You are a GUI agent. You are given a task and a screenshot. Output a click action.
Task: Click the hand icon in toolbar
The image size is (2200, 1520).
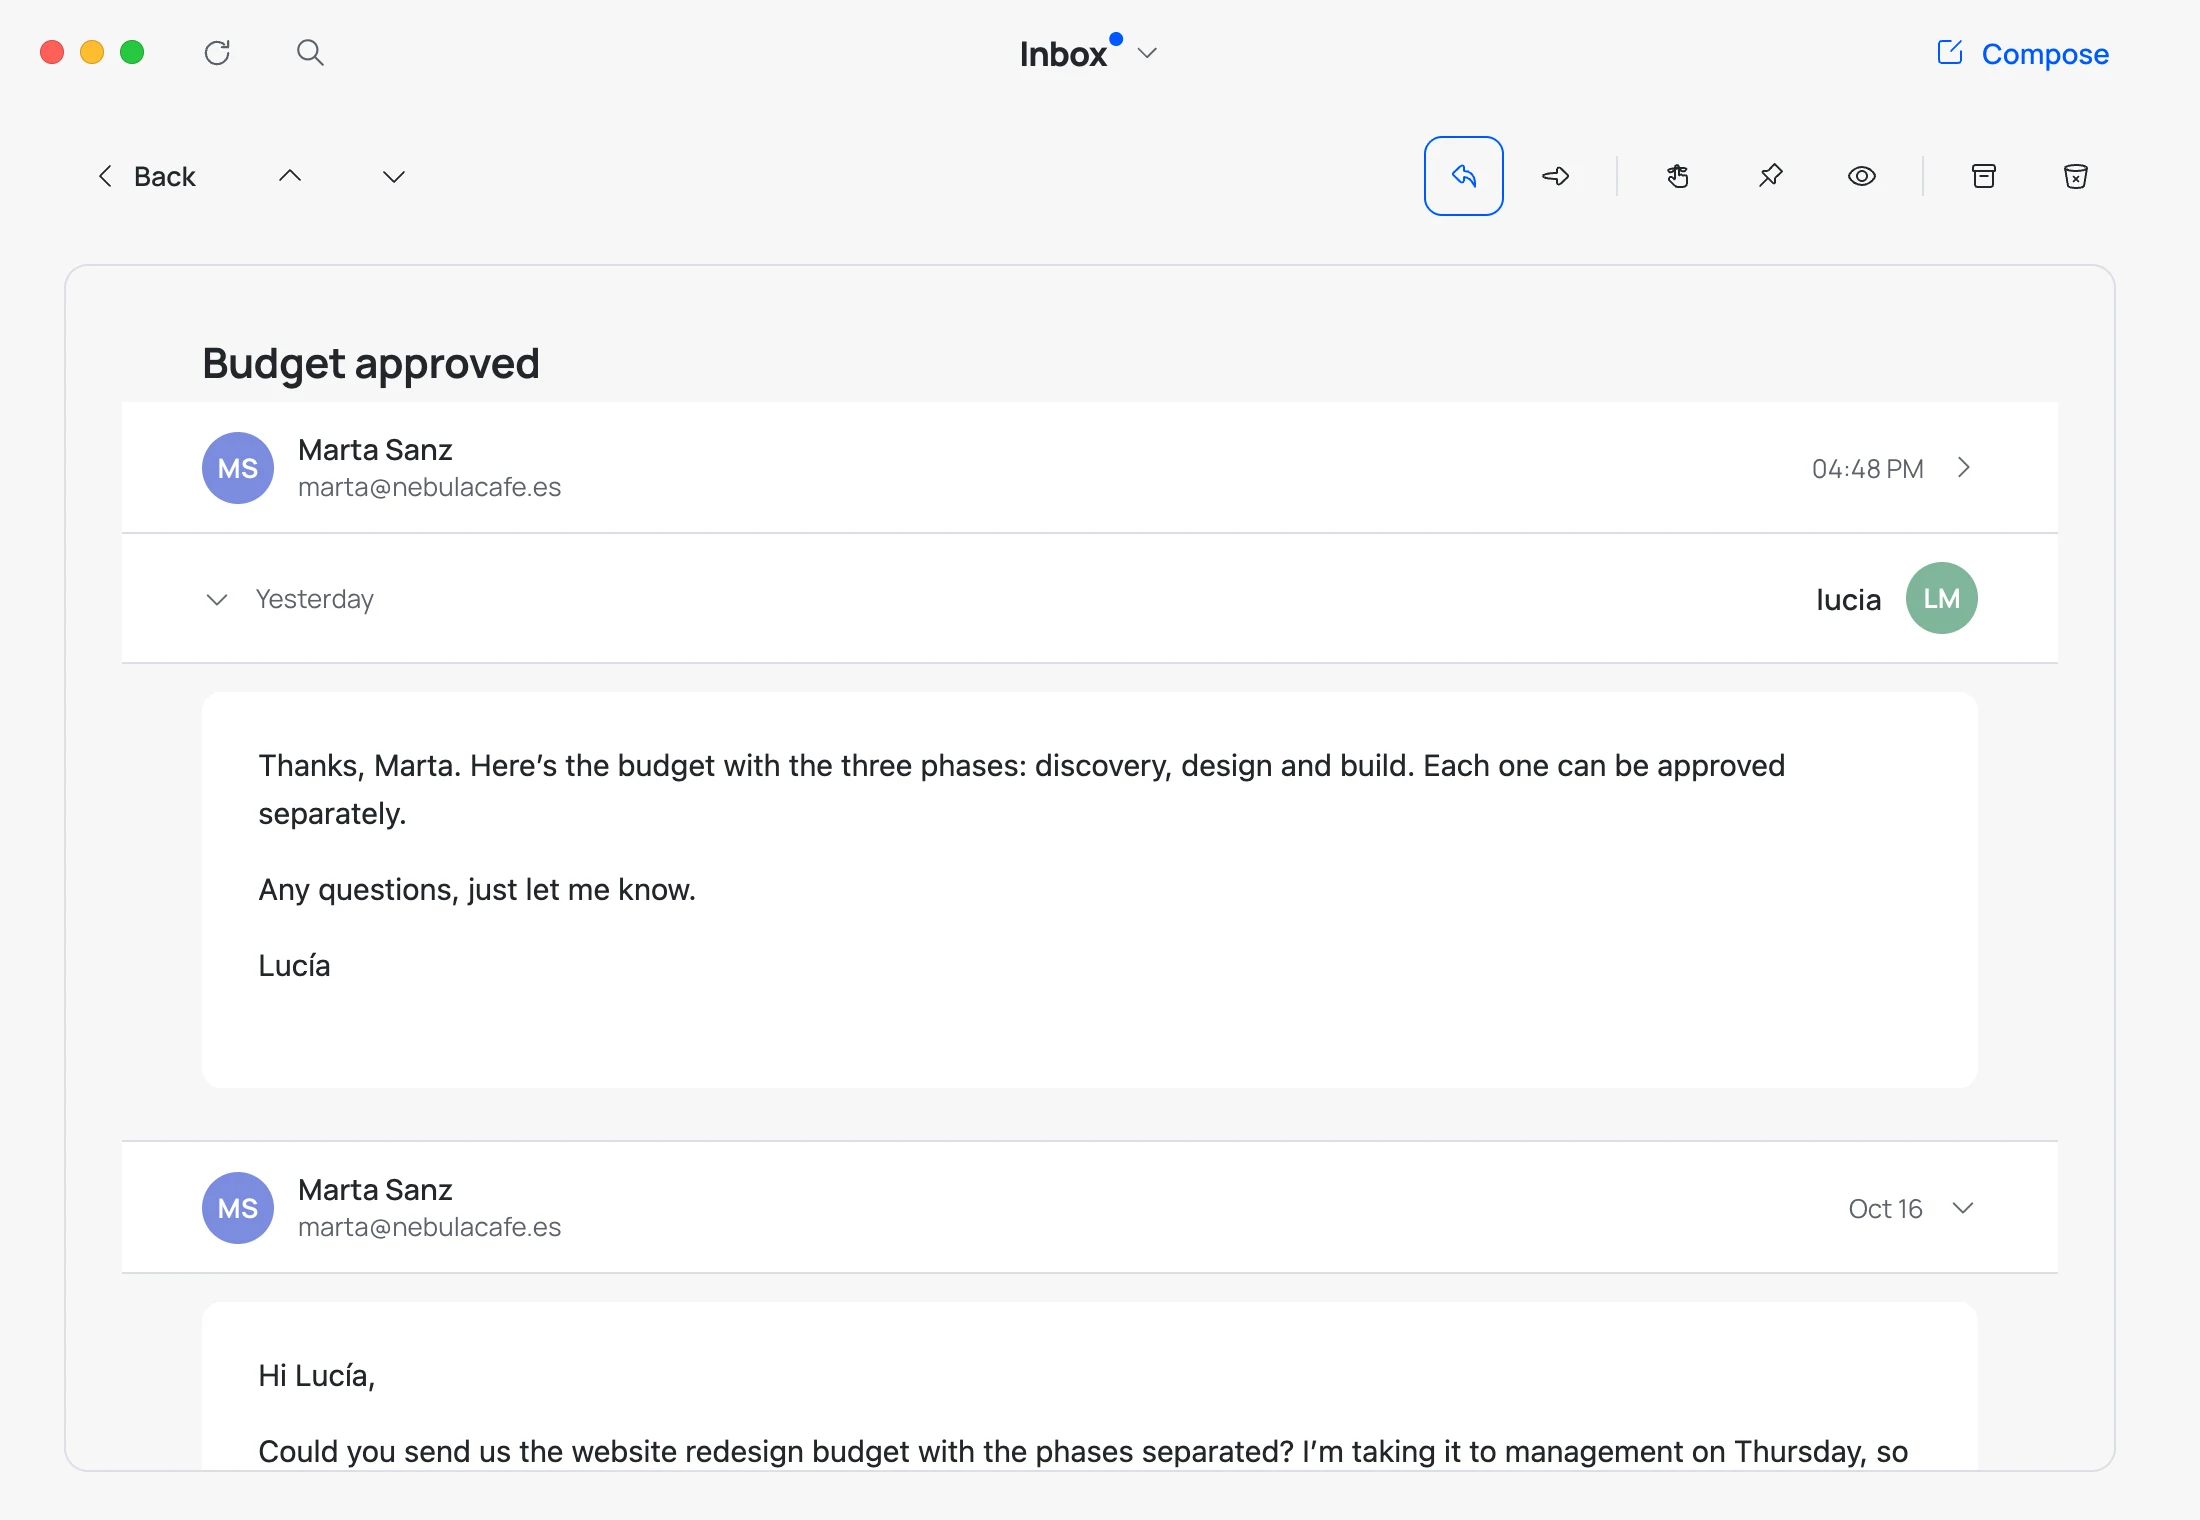point(1678,177)
